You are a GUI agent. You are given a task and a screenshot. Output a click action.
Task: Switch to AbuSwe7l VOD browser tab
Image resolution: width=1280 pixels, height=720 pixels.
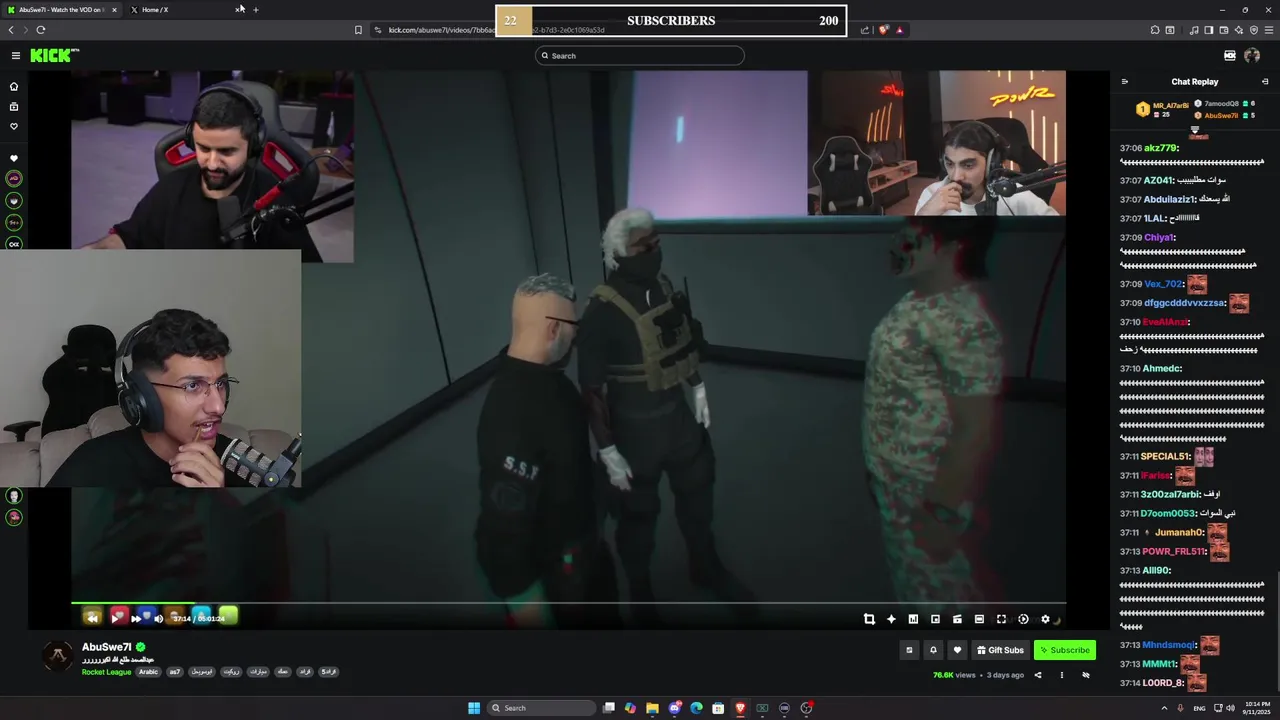(x=62, y=10)
